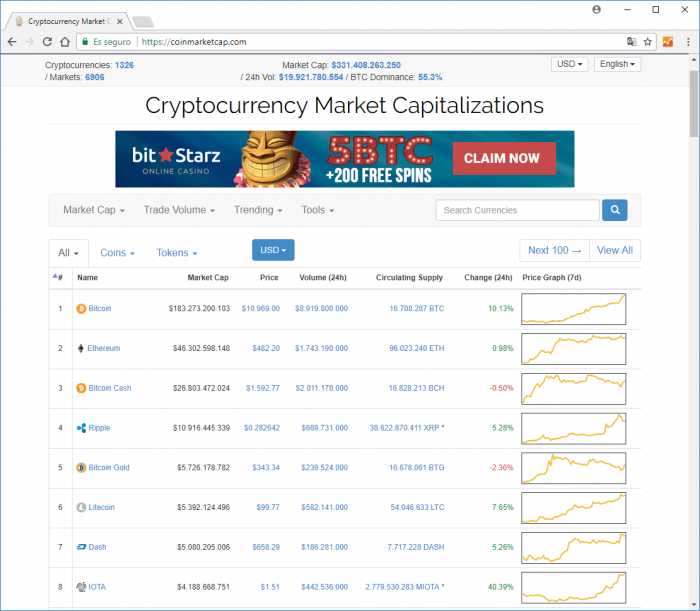This screenshot has width=700, height=611.
Task: Expand the Market Cap menu
Action: point(94,210)
